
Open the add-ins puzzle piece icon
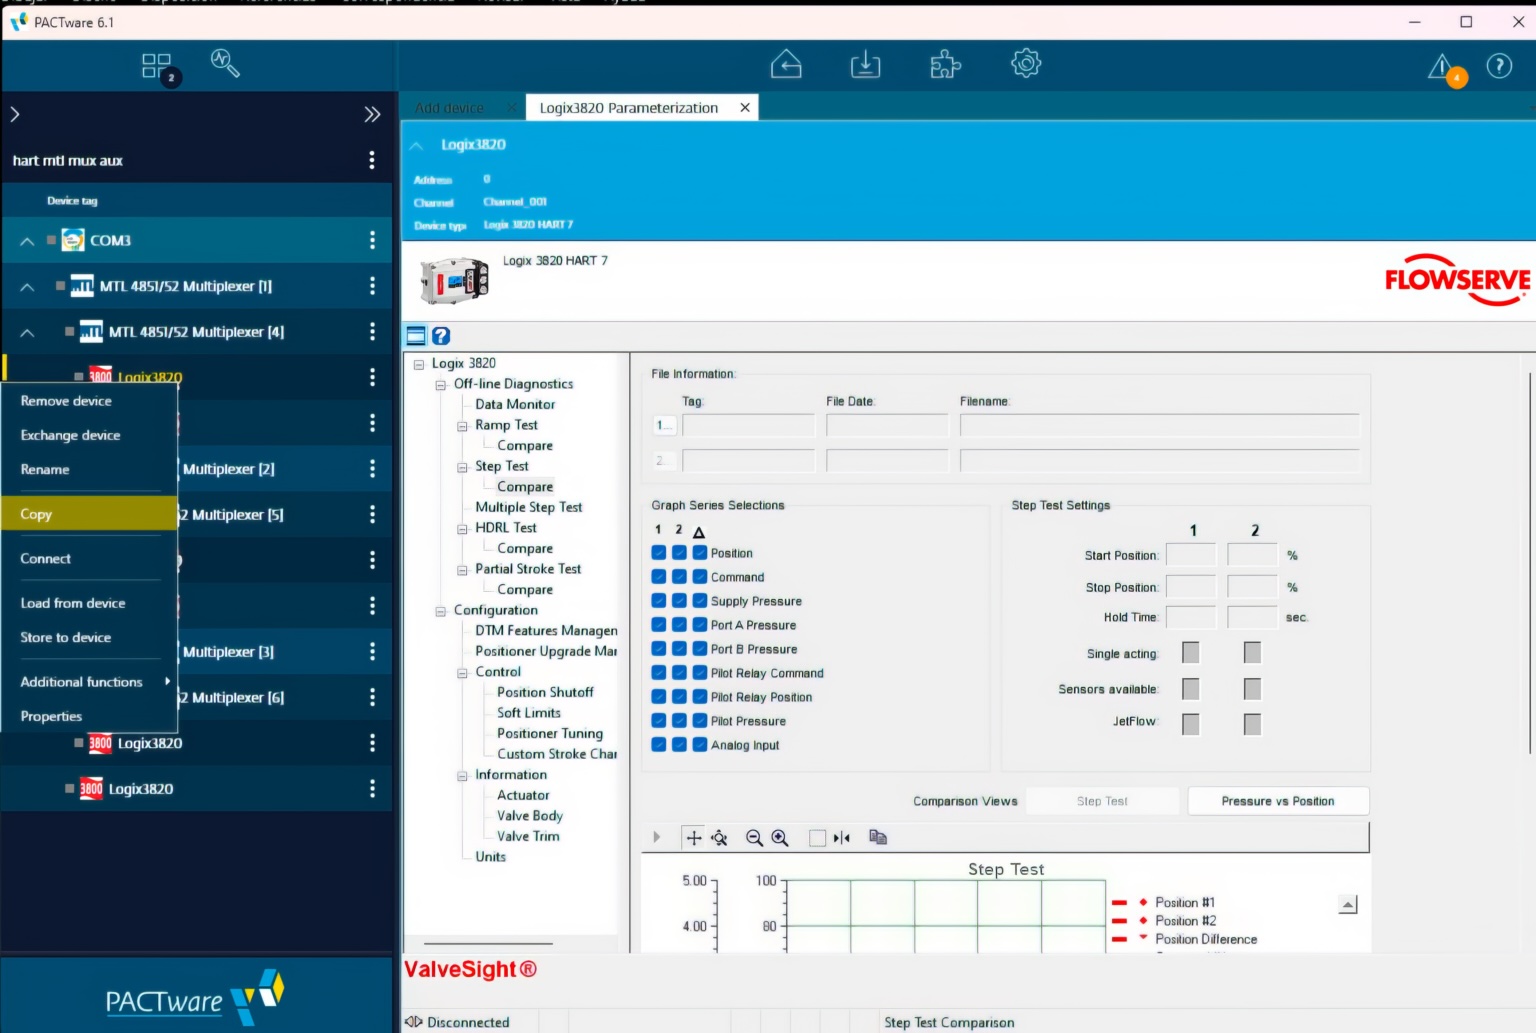pyautogui.click(x=945, y=64)
